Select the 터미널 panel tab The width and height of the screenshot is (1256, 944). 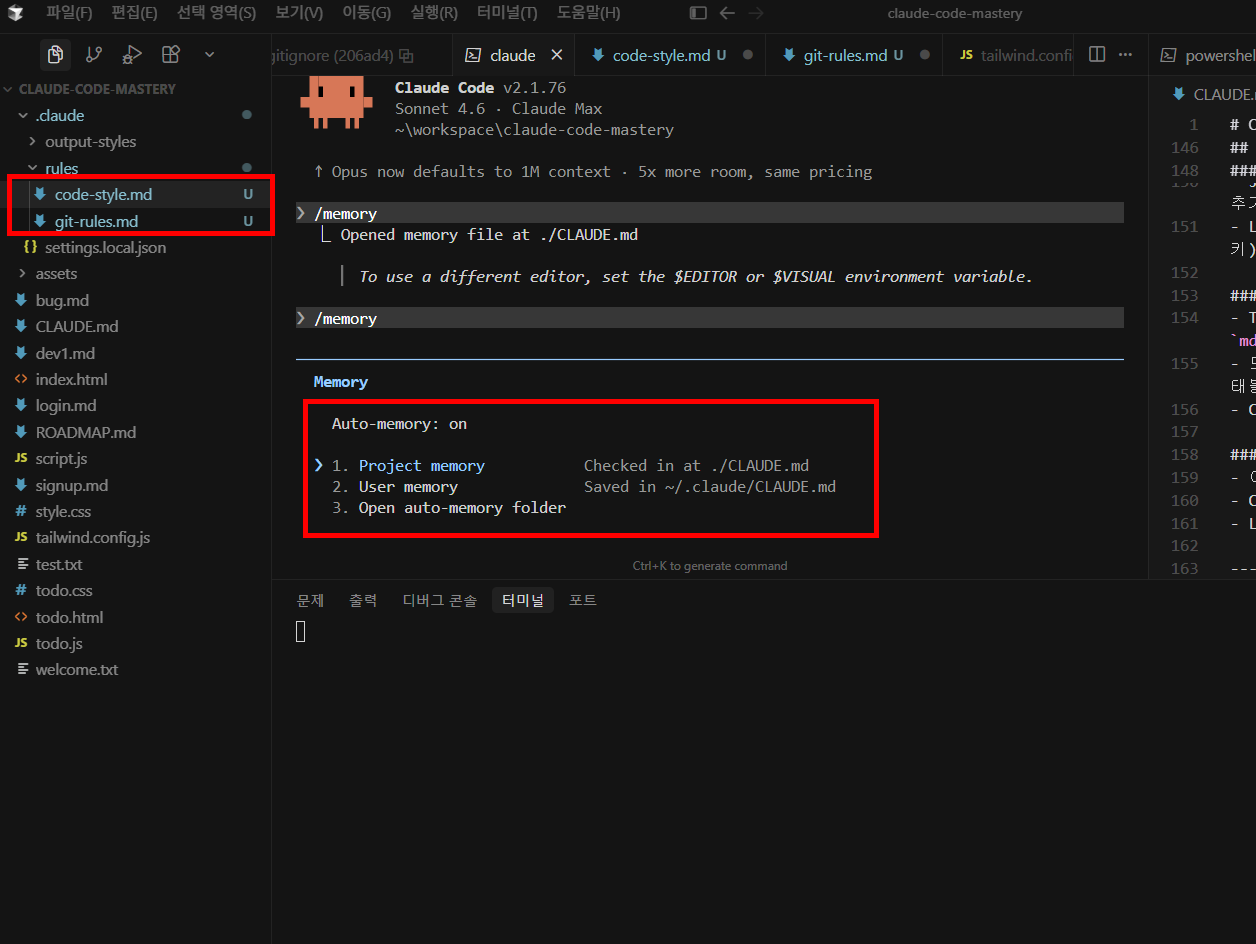tap(523, 600)
